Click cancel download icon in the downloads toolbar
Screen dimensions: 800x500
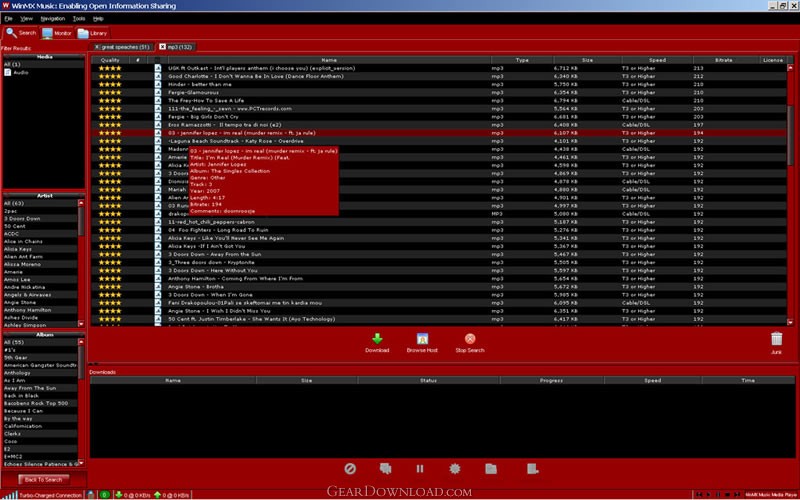pos(350,468)
